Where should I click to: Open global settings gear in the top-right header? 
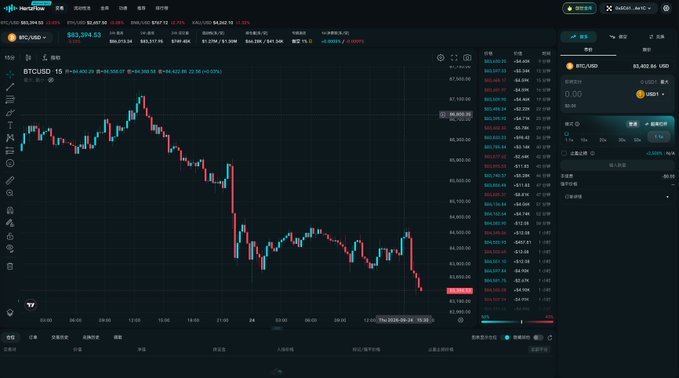pyautogui.click(x=666, y=8)
